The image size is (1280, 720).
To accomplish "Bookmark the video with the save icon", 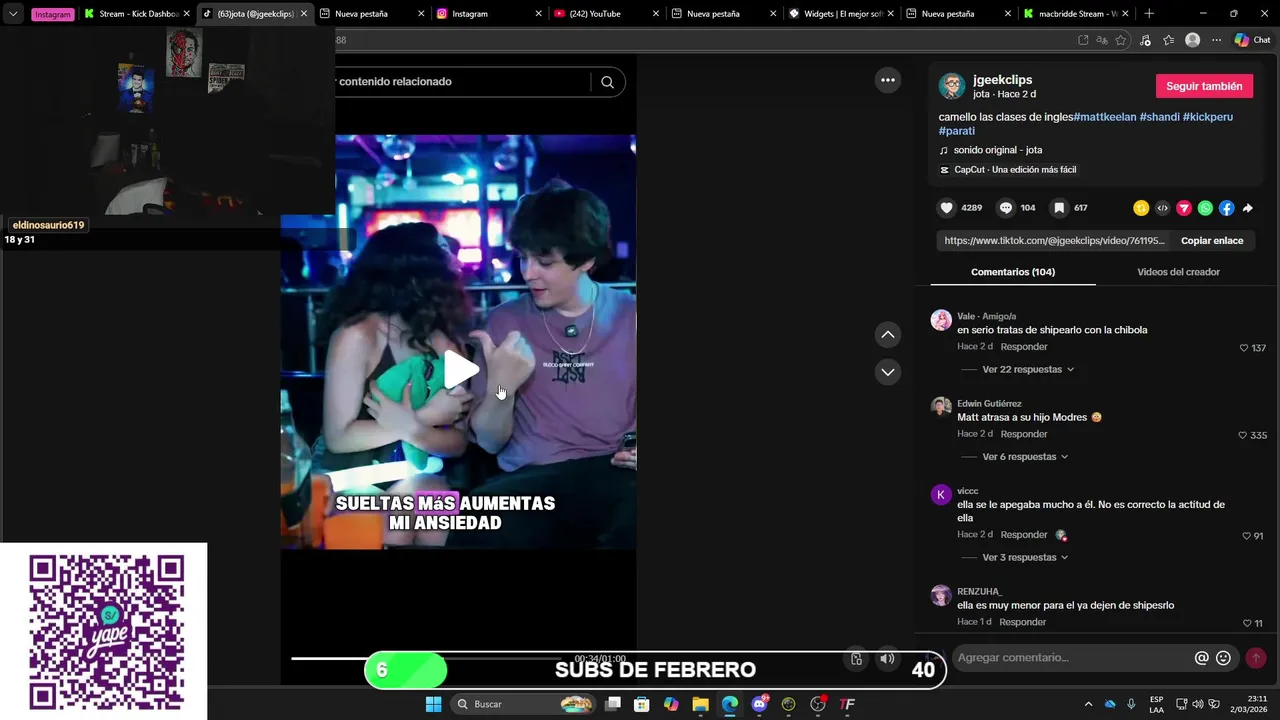I will (1059, 208).
